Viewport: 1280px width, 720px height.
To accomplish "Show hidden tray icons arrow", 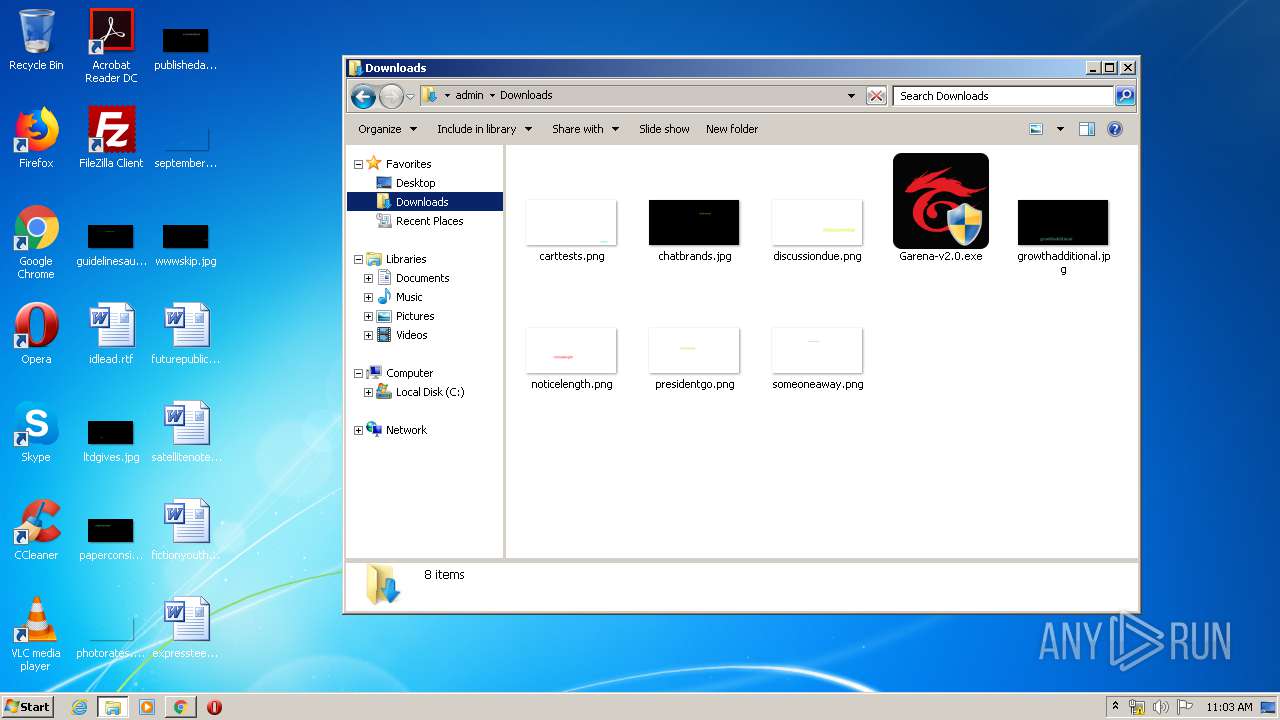I will point(1115,707).
